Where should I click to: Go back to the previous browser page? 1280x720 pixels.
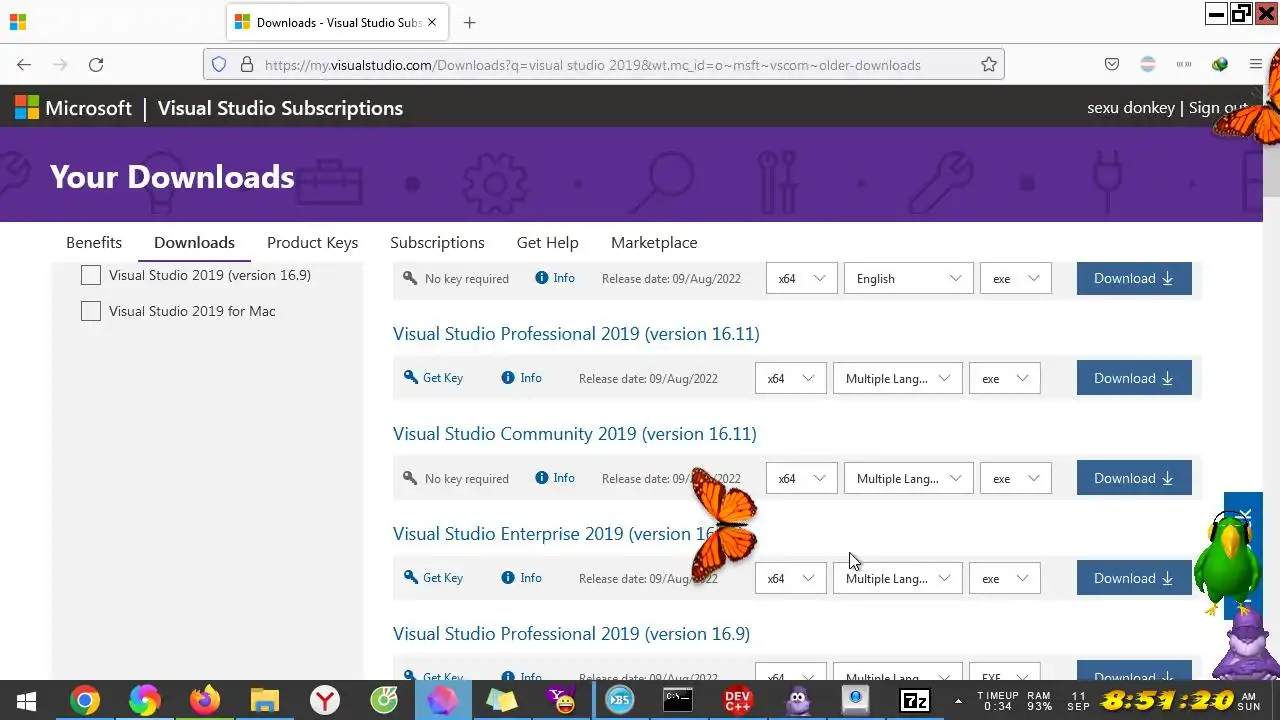(24, 65)
